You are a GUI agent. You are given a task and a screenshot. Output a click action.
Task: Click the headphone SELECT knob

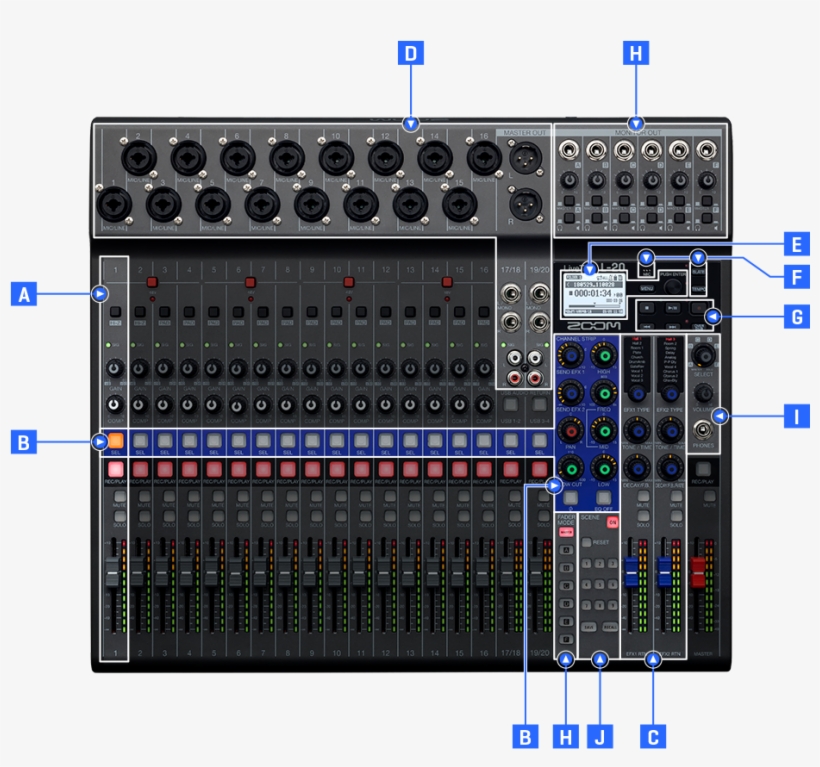[x=703, y=356]
